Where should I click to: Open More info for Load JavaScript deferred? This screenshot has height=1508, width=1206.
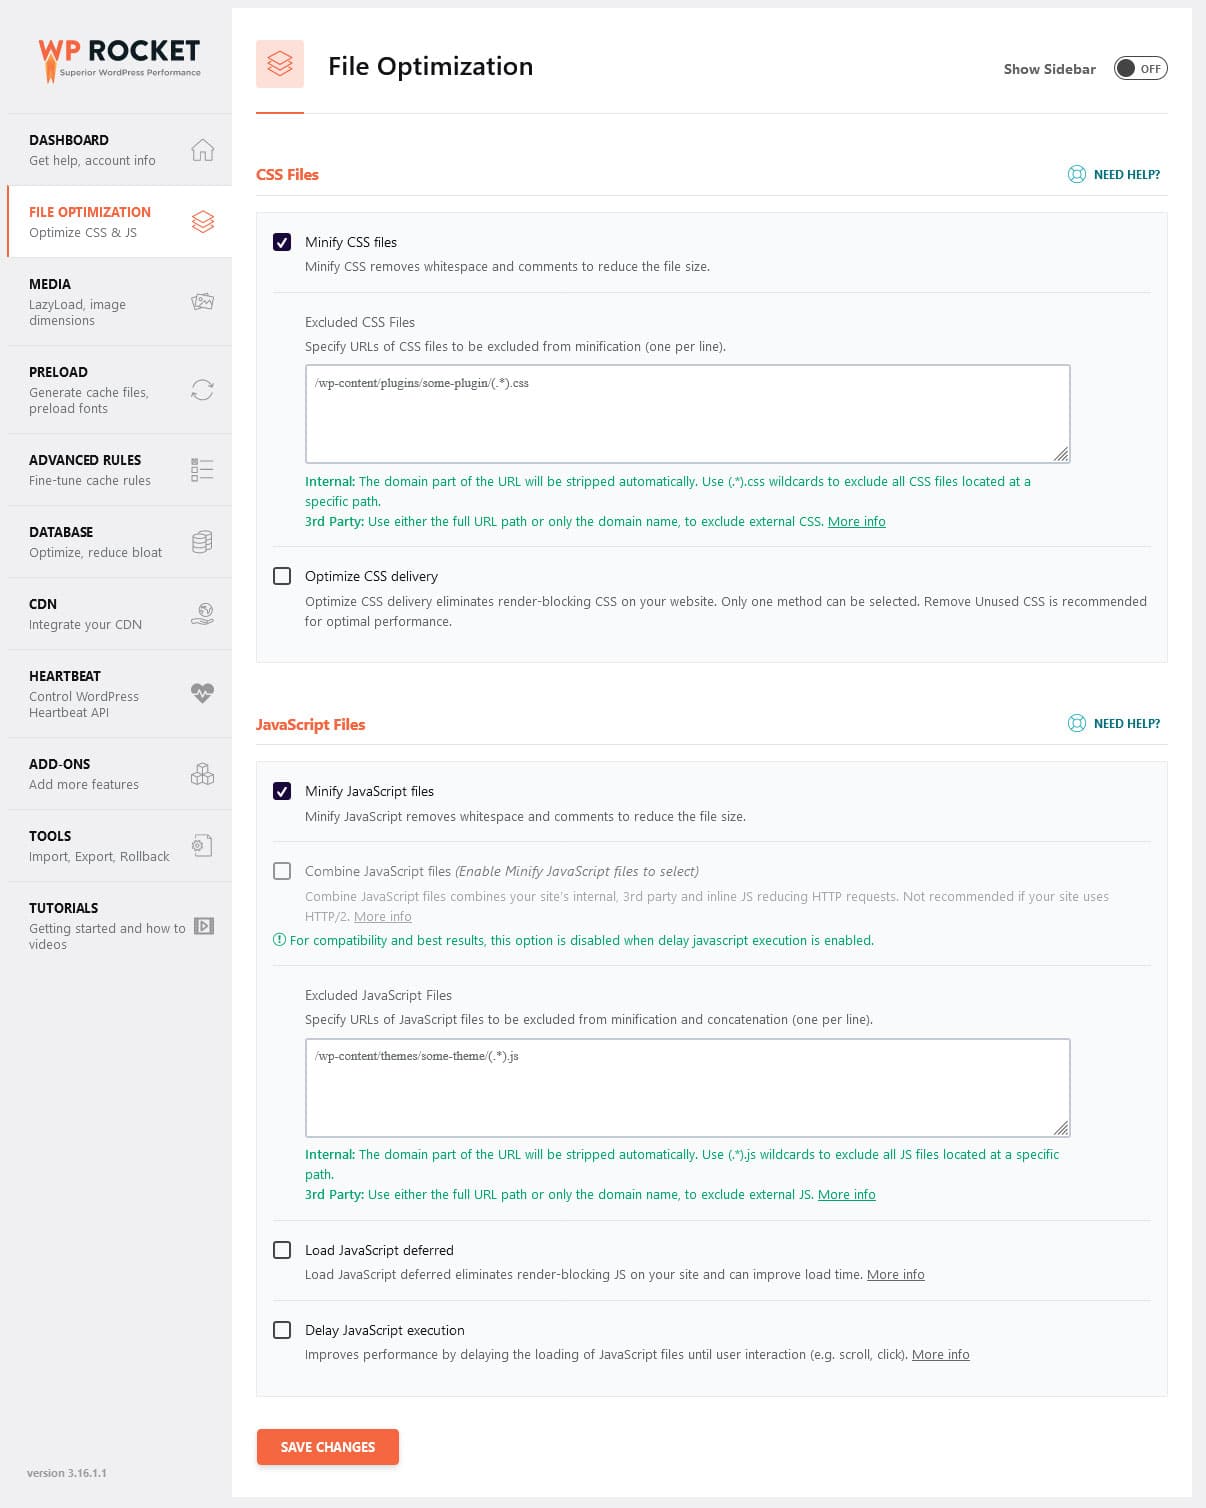tap(896, 1274)
